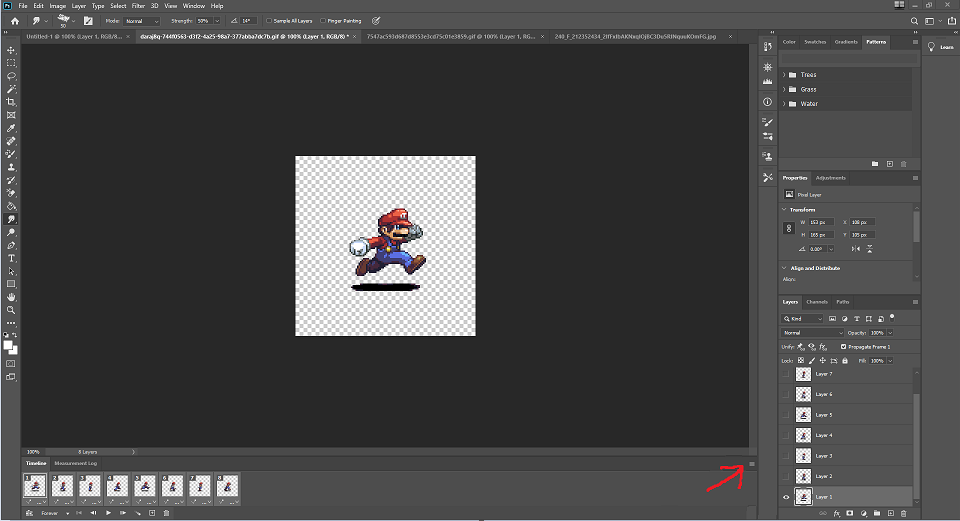Select the Eyedropper tool

[x=11, y=128]
